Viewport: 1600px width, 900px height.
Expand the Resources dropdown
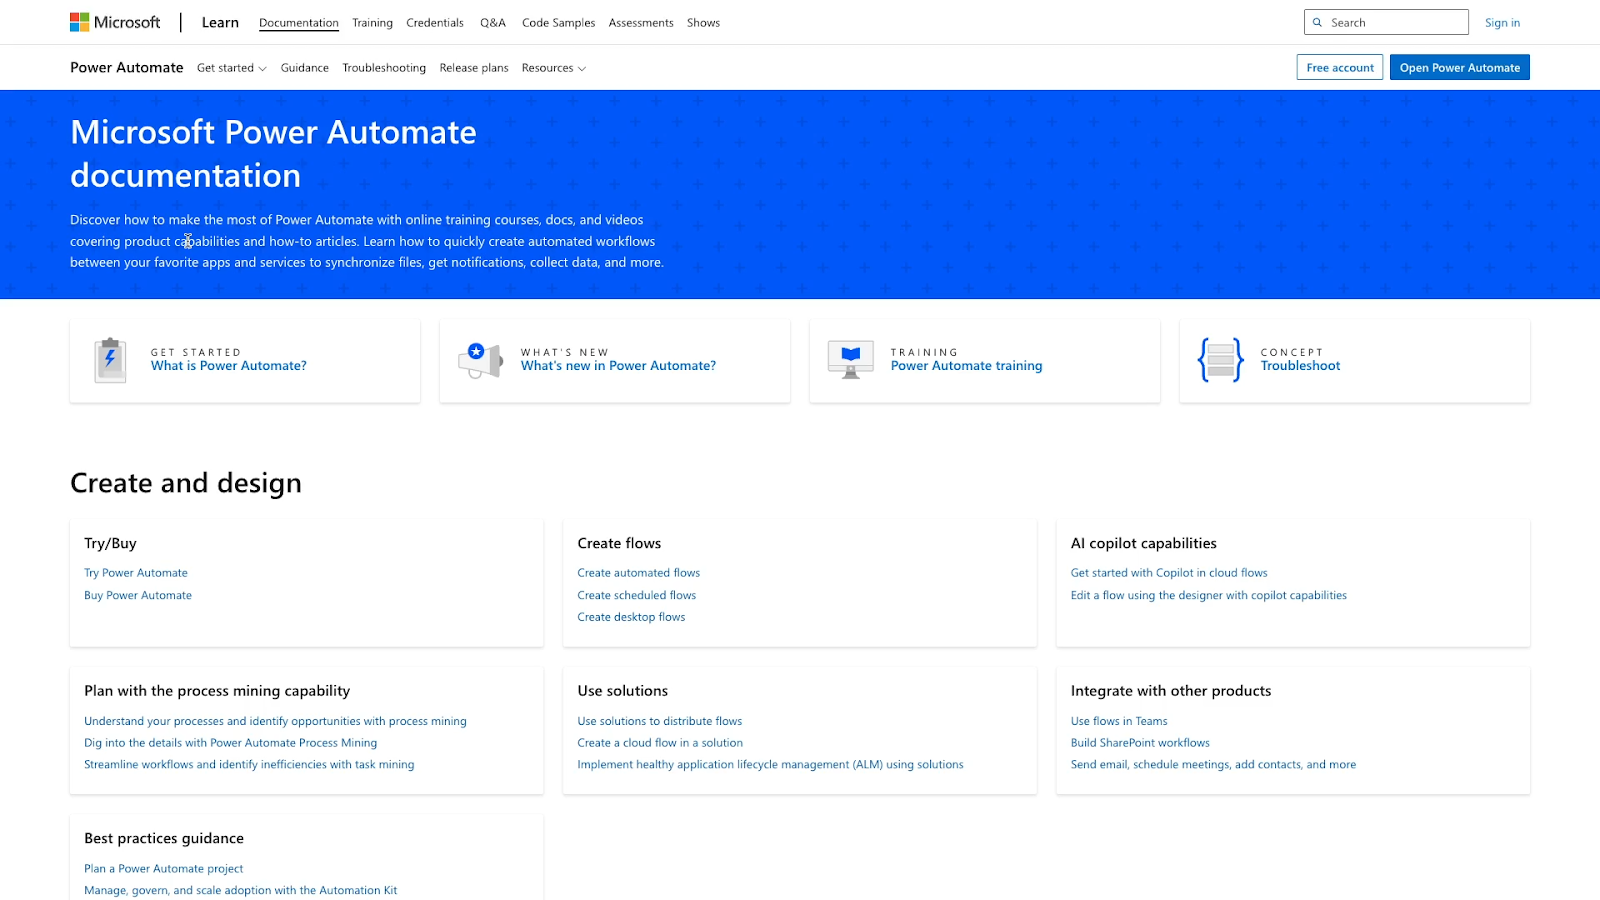pyautogui.click(x=554, y=68)
